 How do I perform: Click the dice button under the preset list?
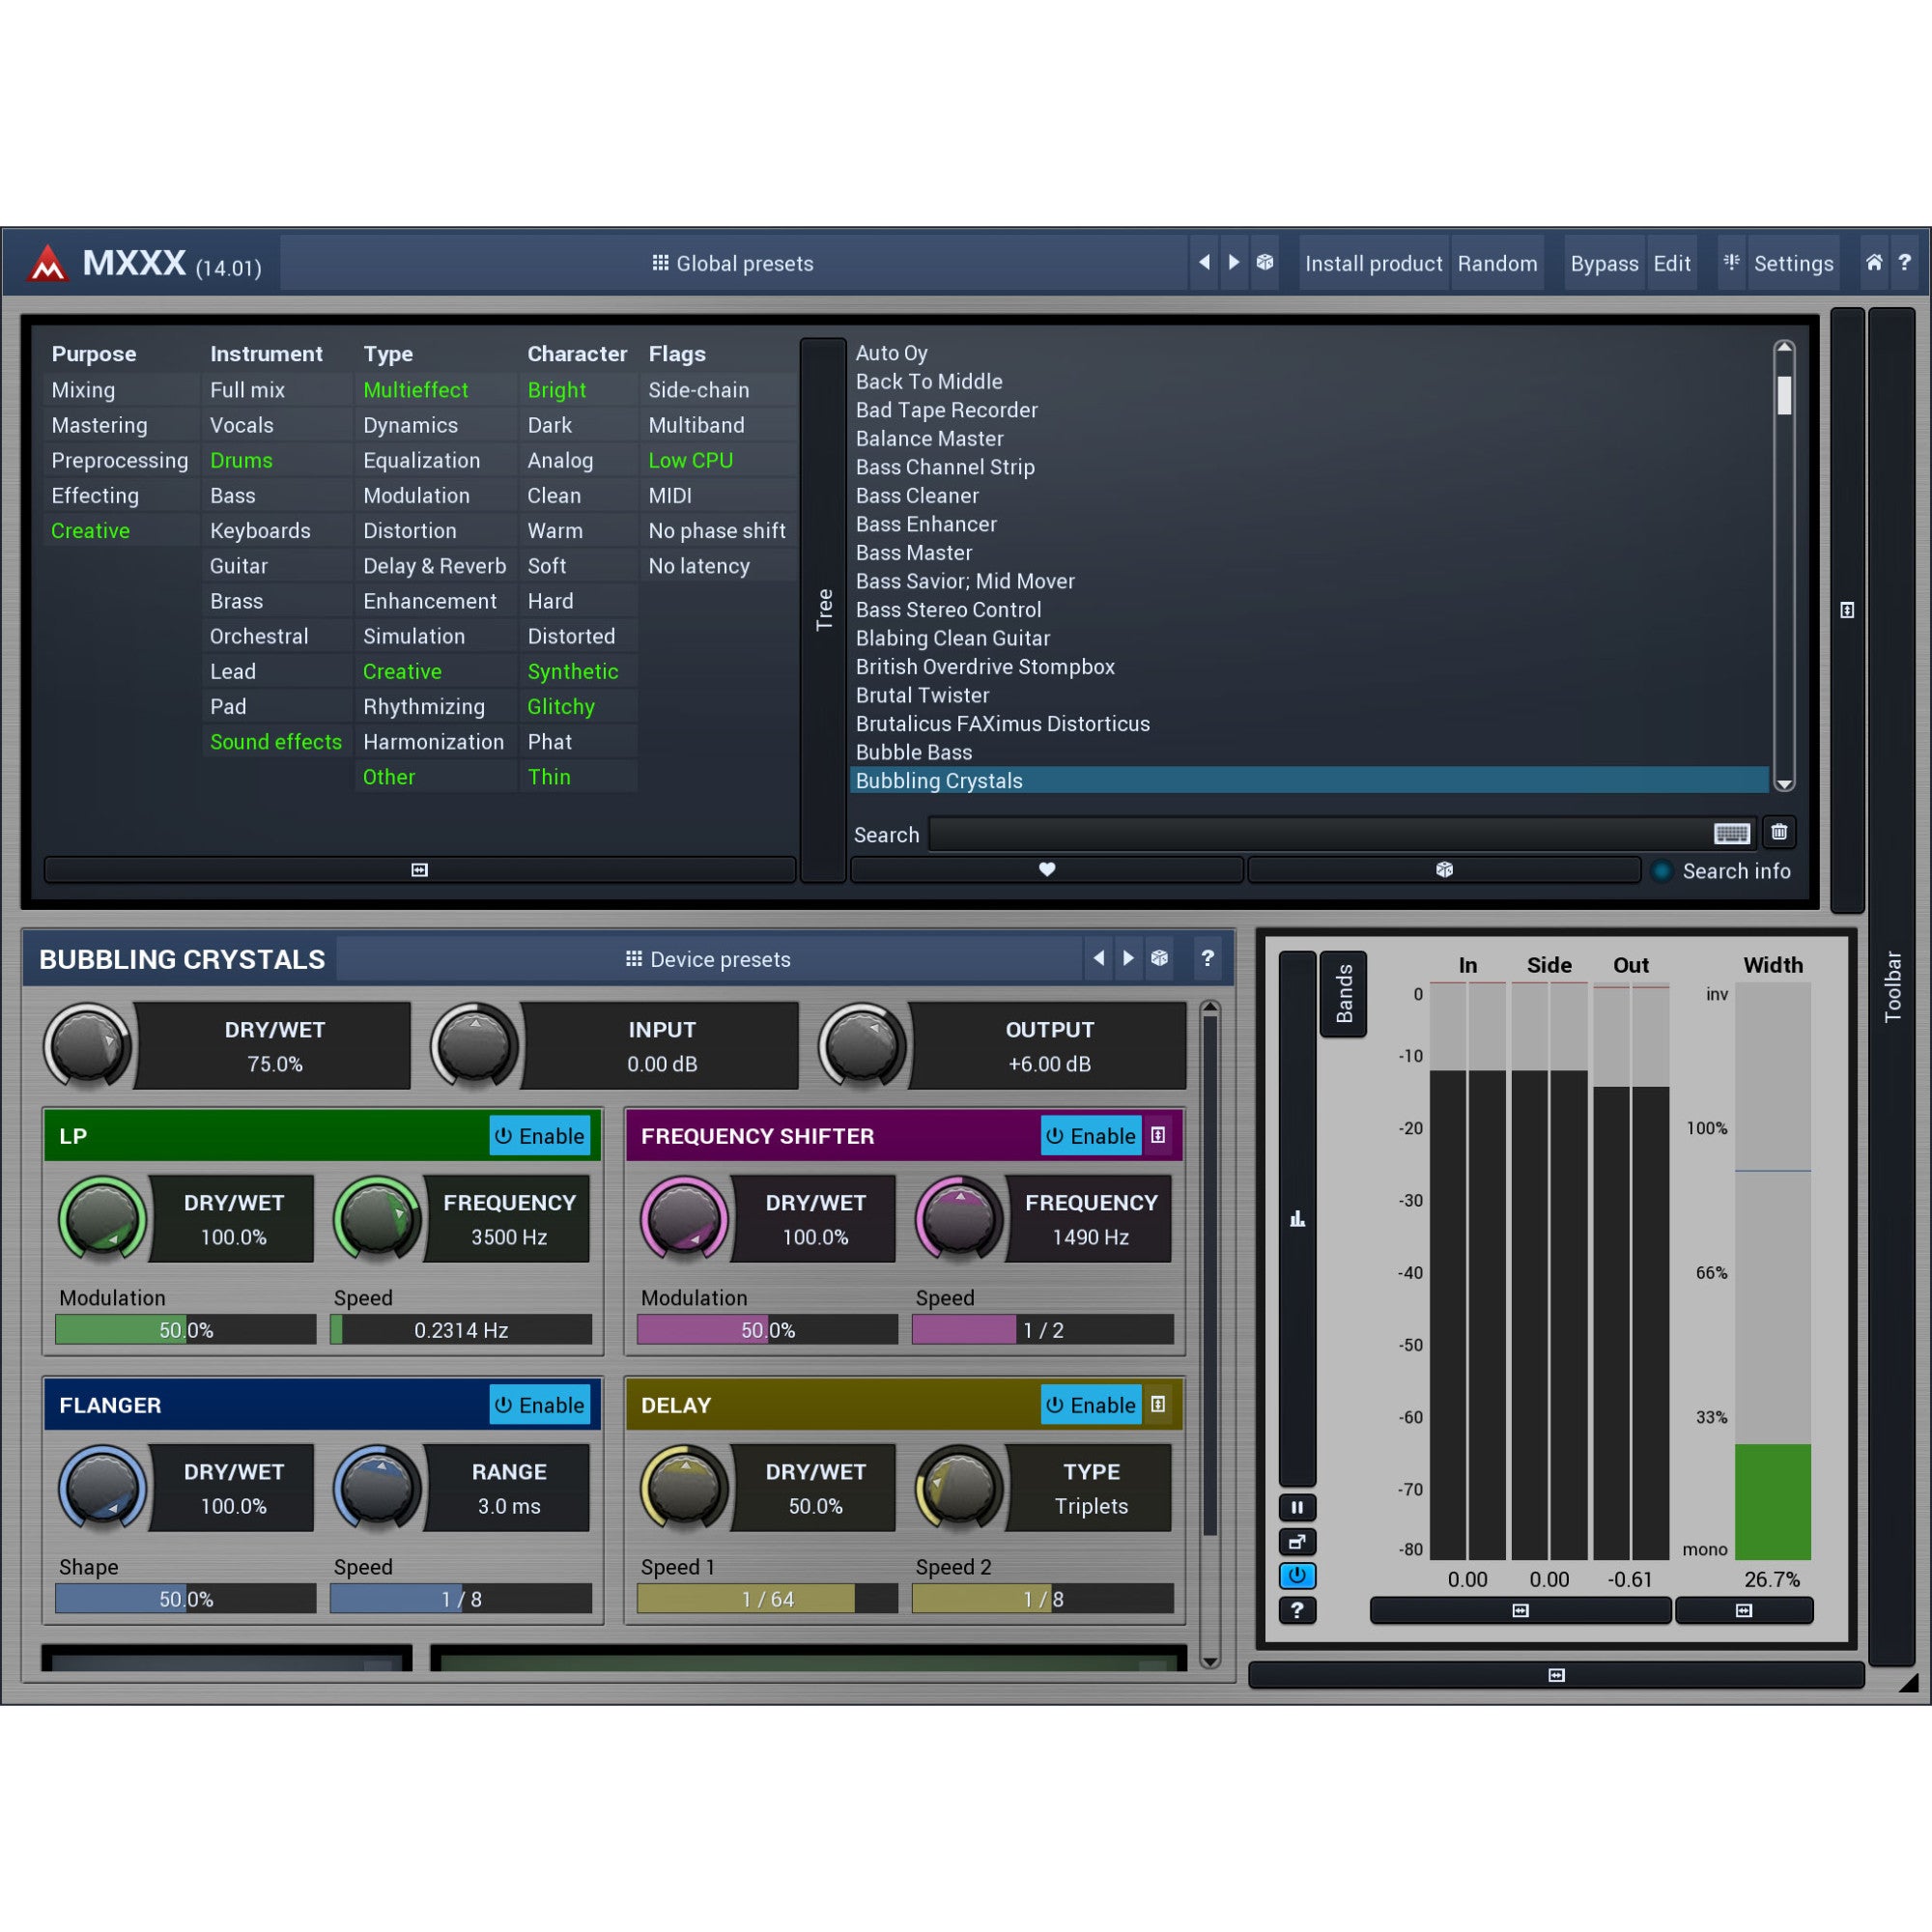tap(1444, 870)
